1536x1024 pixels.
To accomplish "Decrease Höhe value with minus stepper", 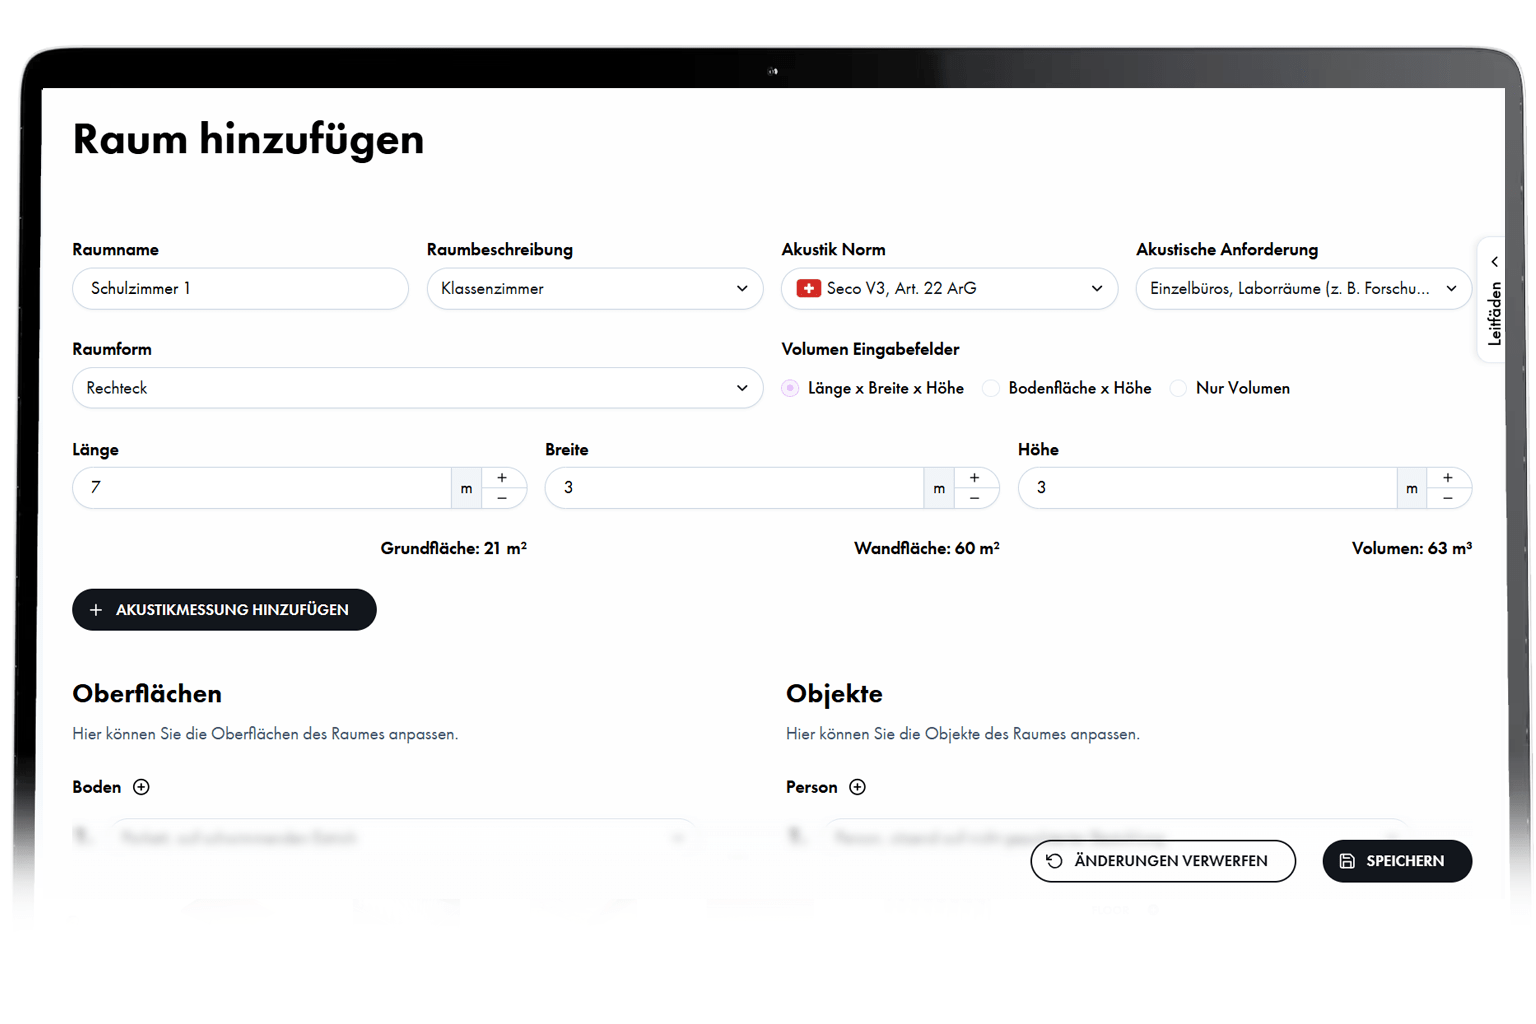I will (x=1447, y=498).
